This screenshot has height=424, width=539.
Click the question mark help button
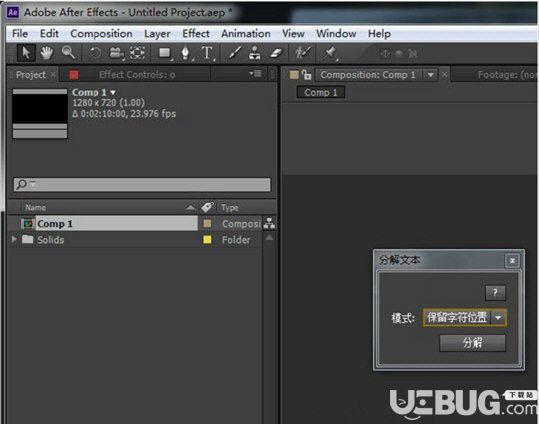point(495,293)
